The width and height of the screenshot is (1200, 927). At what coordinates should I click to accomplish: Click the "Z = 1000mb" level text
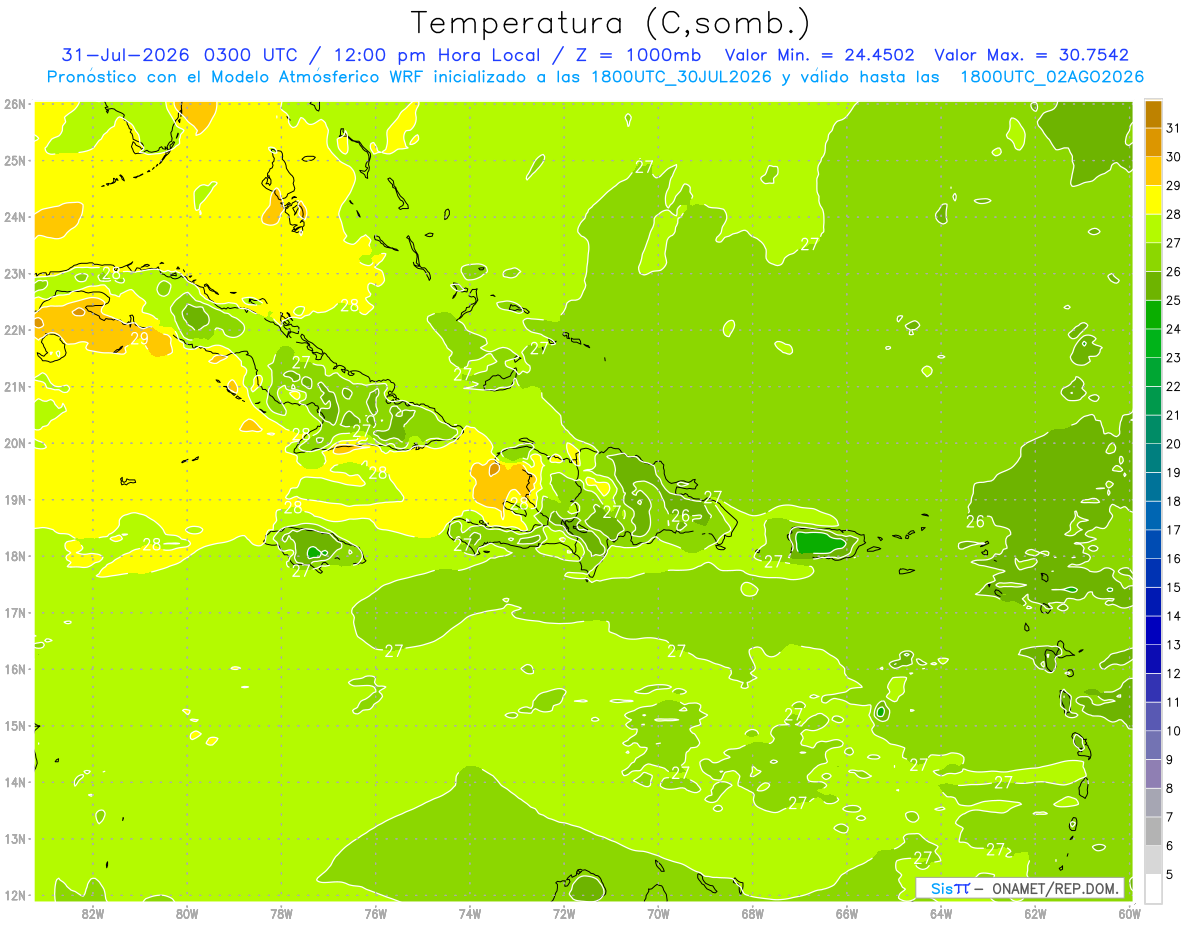click(638, 55)
